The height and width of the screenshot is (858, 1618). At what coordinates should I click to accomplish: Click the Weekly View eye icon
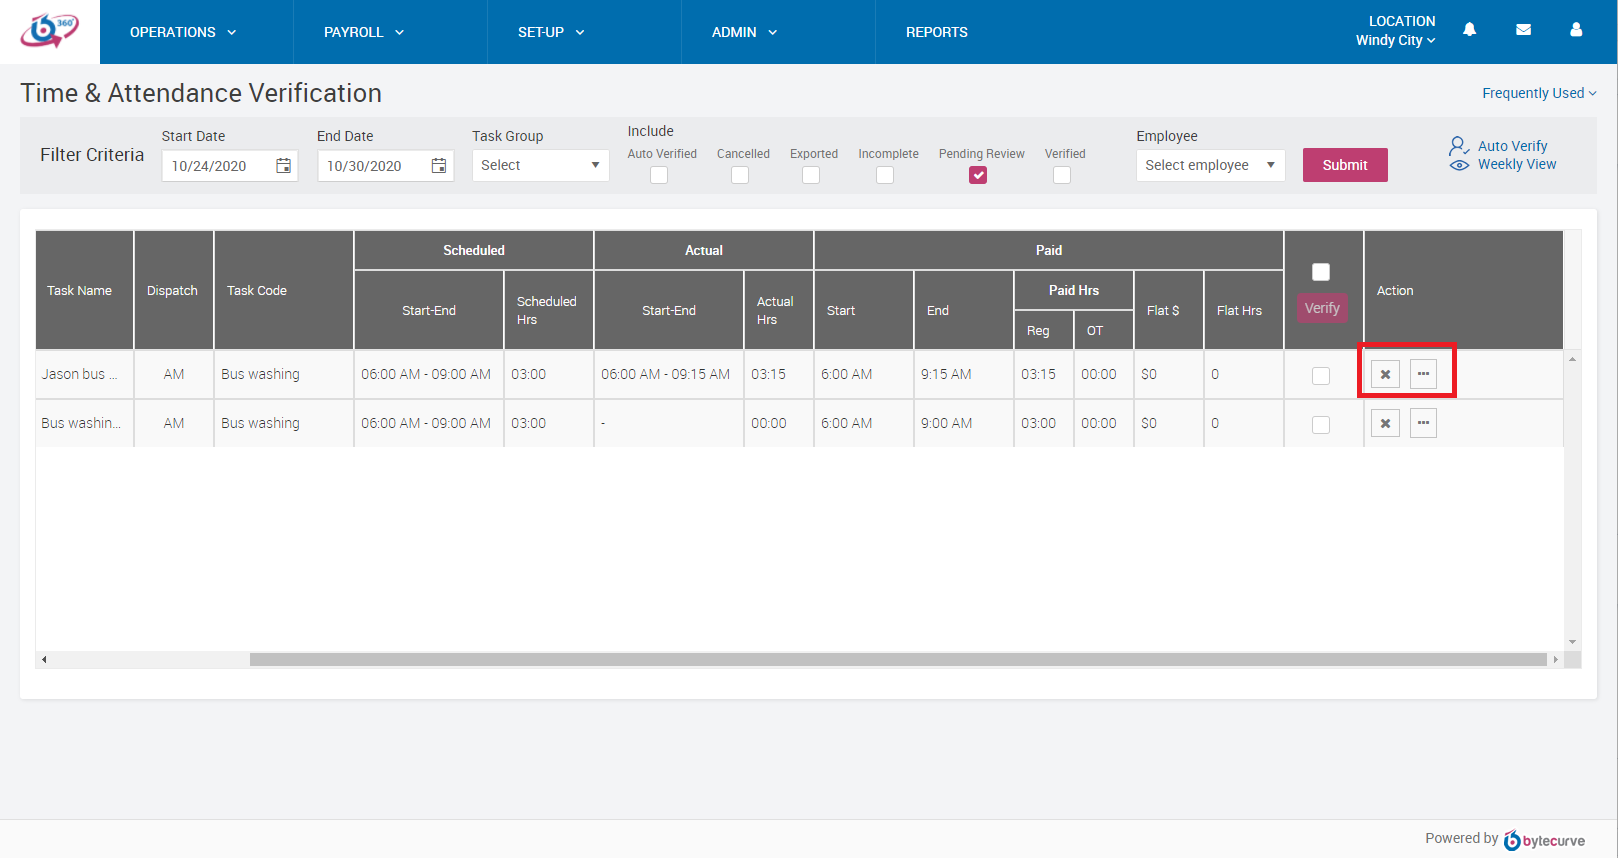pyautogui.click(x=1459, y=165)
